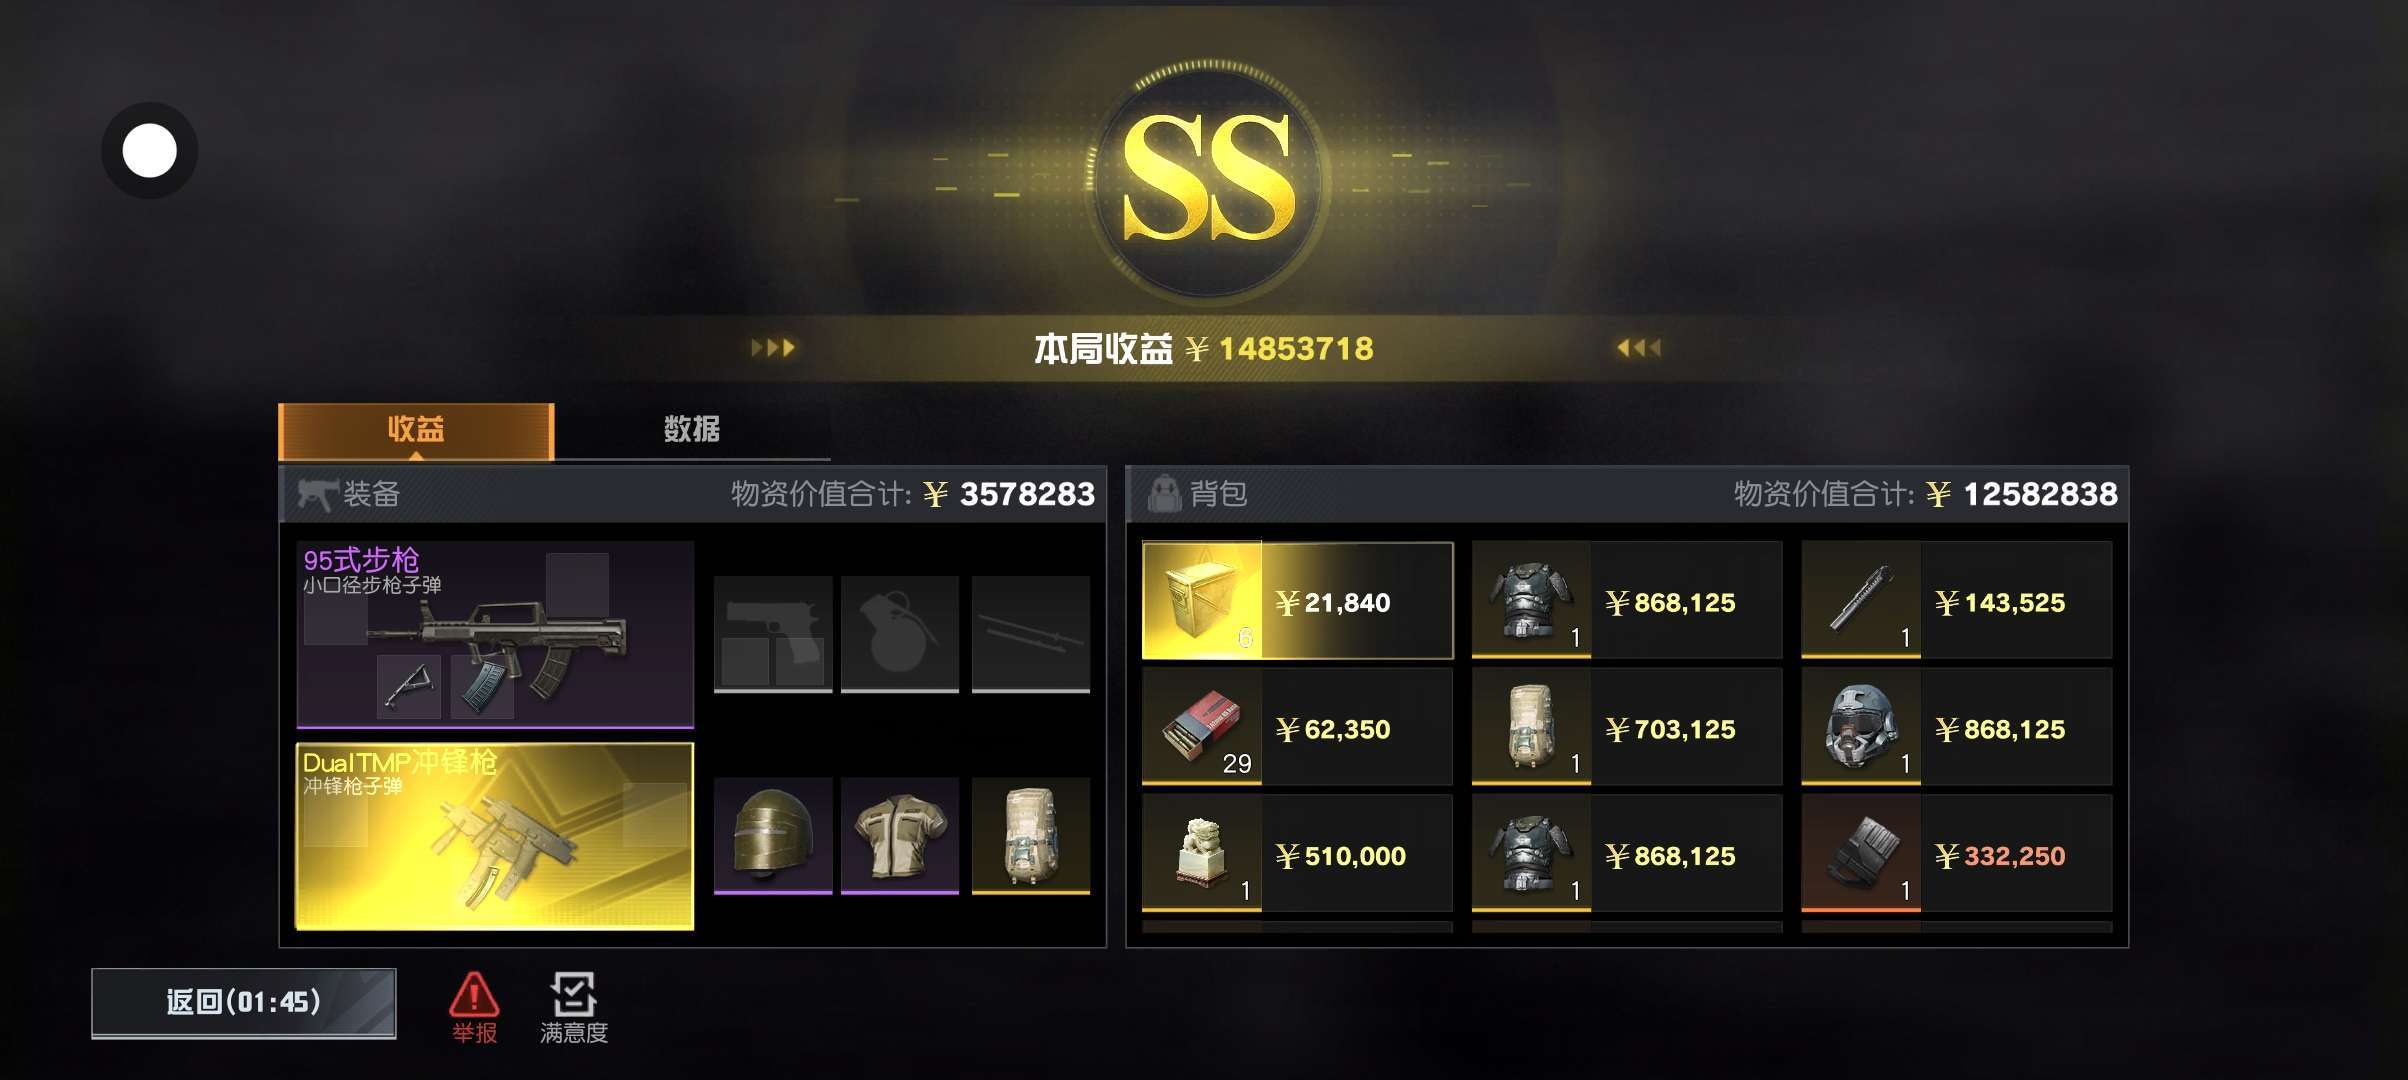Select the equipped backpack slot
The height and width of the screenshot is (1080, 2408).
tap(1031, 836)
